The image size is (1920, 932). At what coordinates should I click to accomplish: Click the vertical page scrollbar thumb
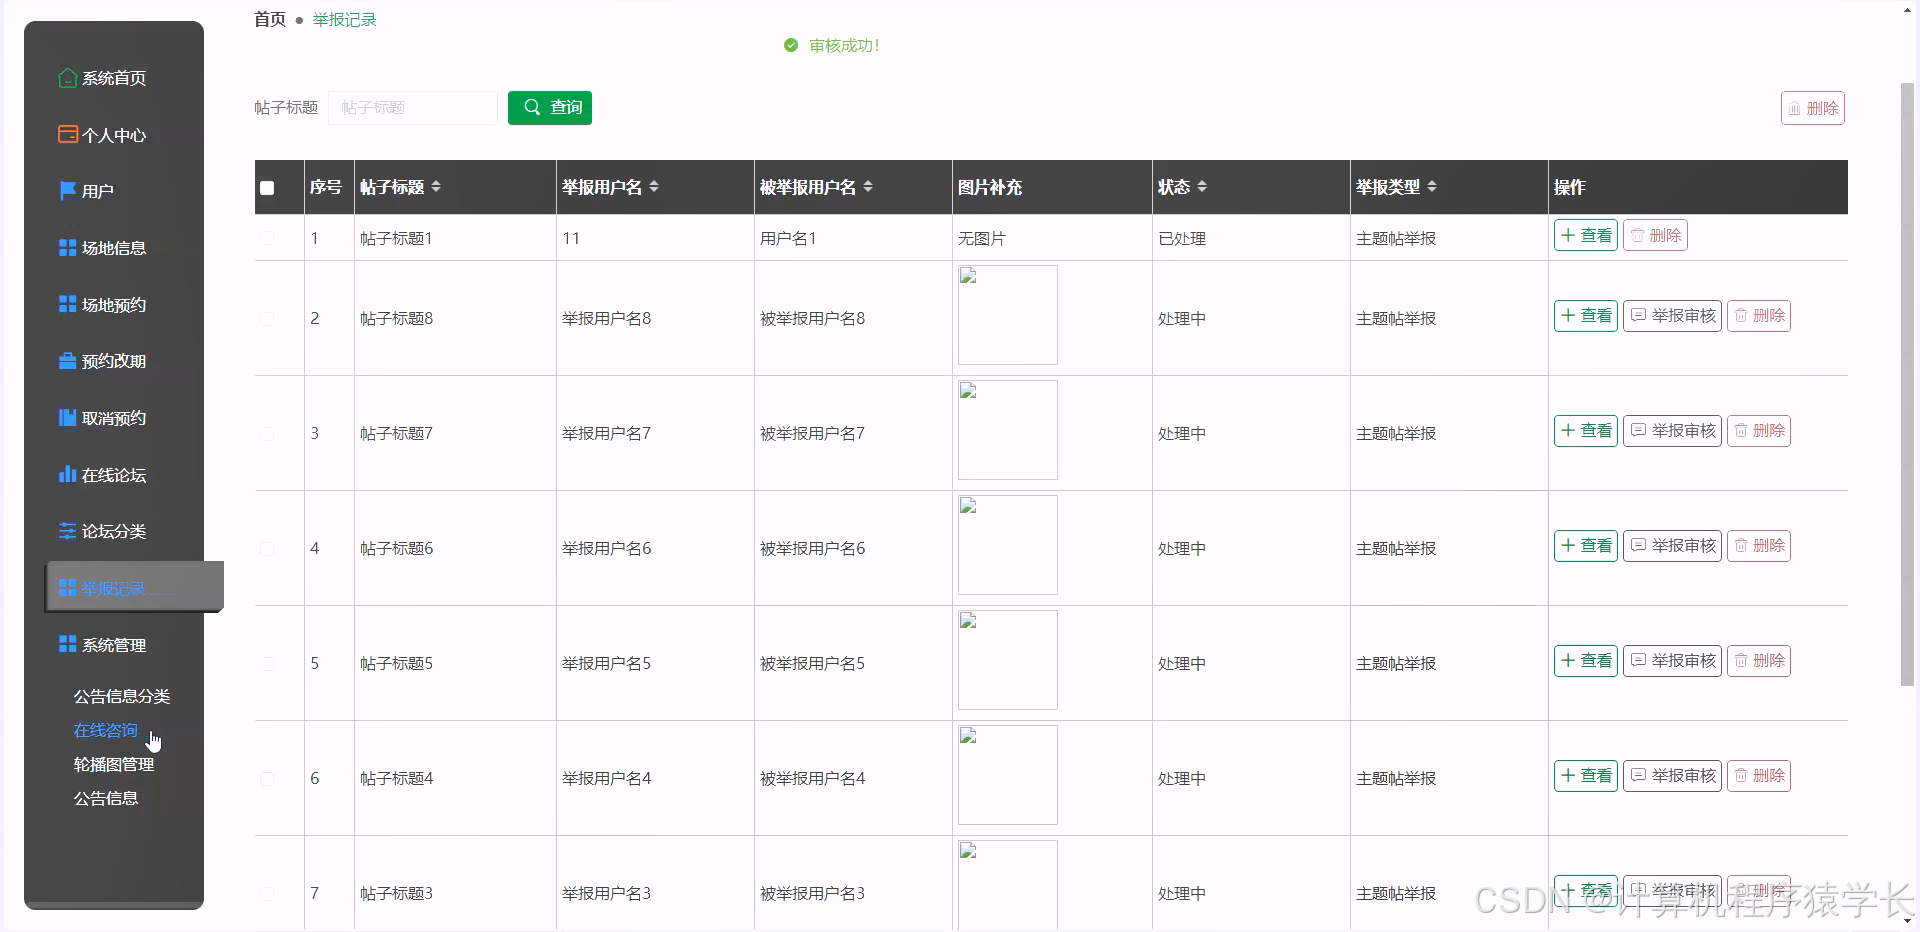point(1907,384)
